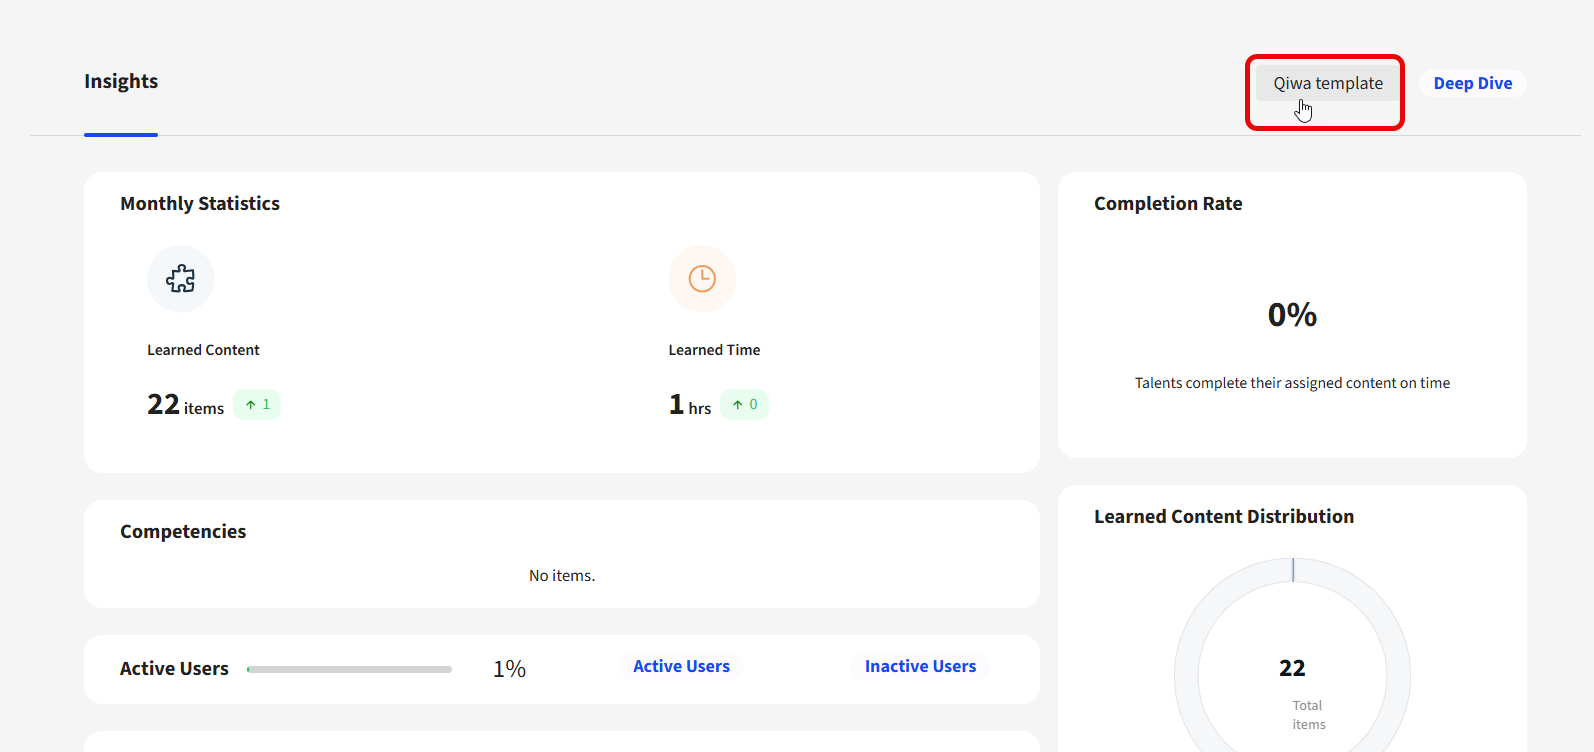Click the green up-arrow badge beside 22 items
The width and height of the screenshot is (1594, 752).
point(257,405)
